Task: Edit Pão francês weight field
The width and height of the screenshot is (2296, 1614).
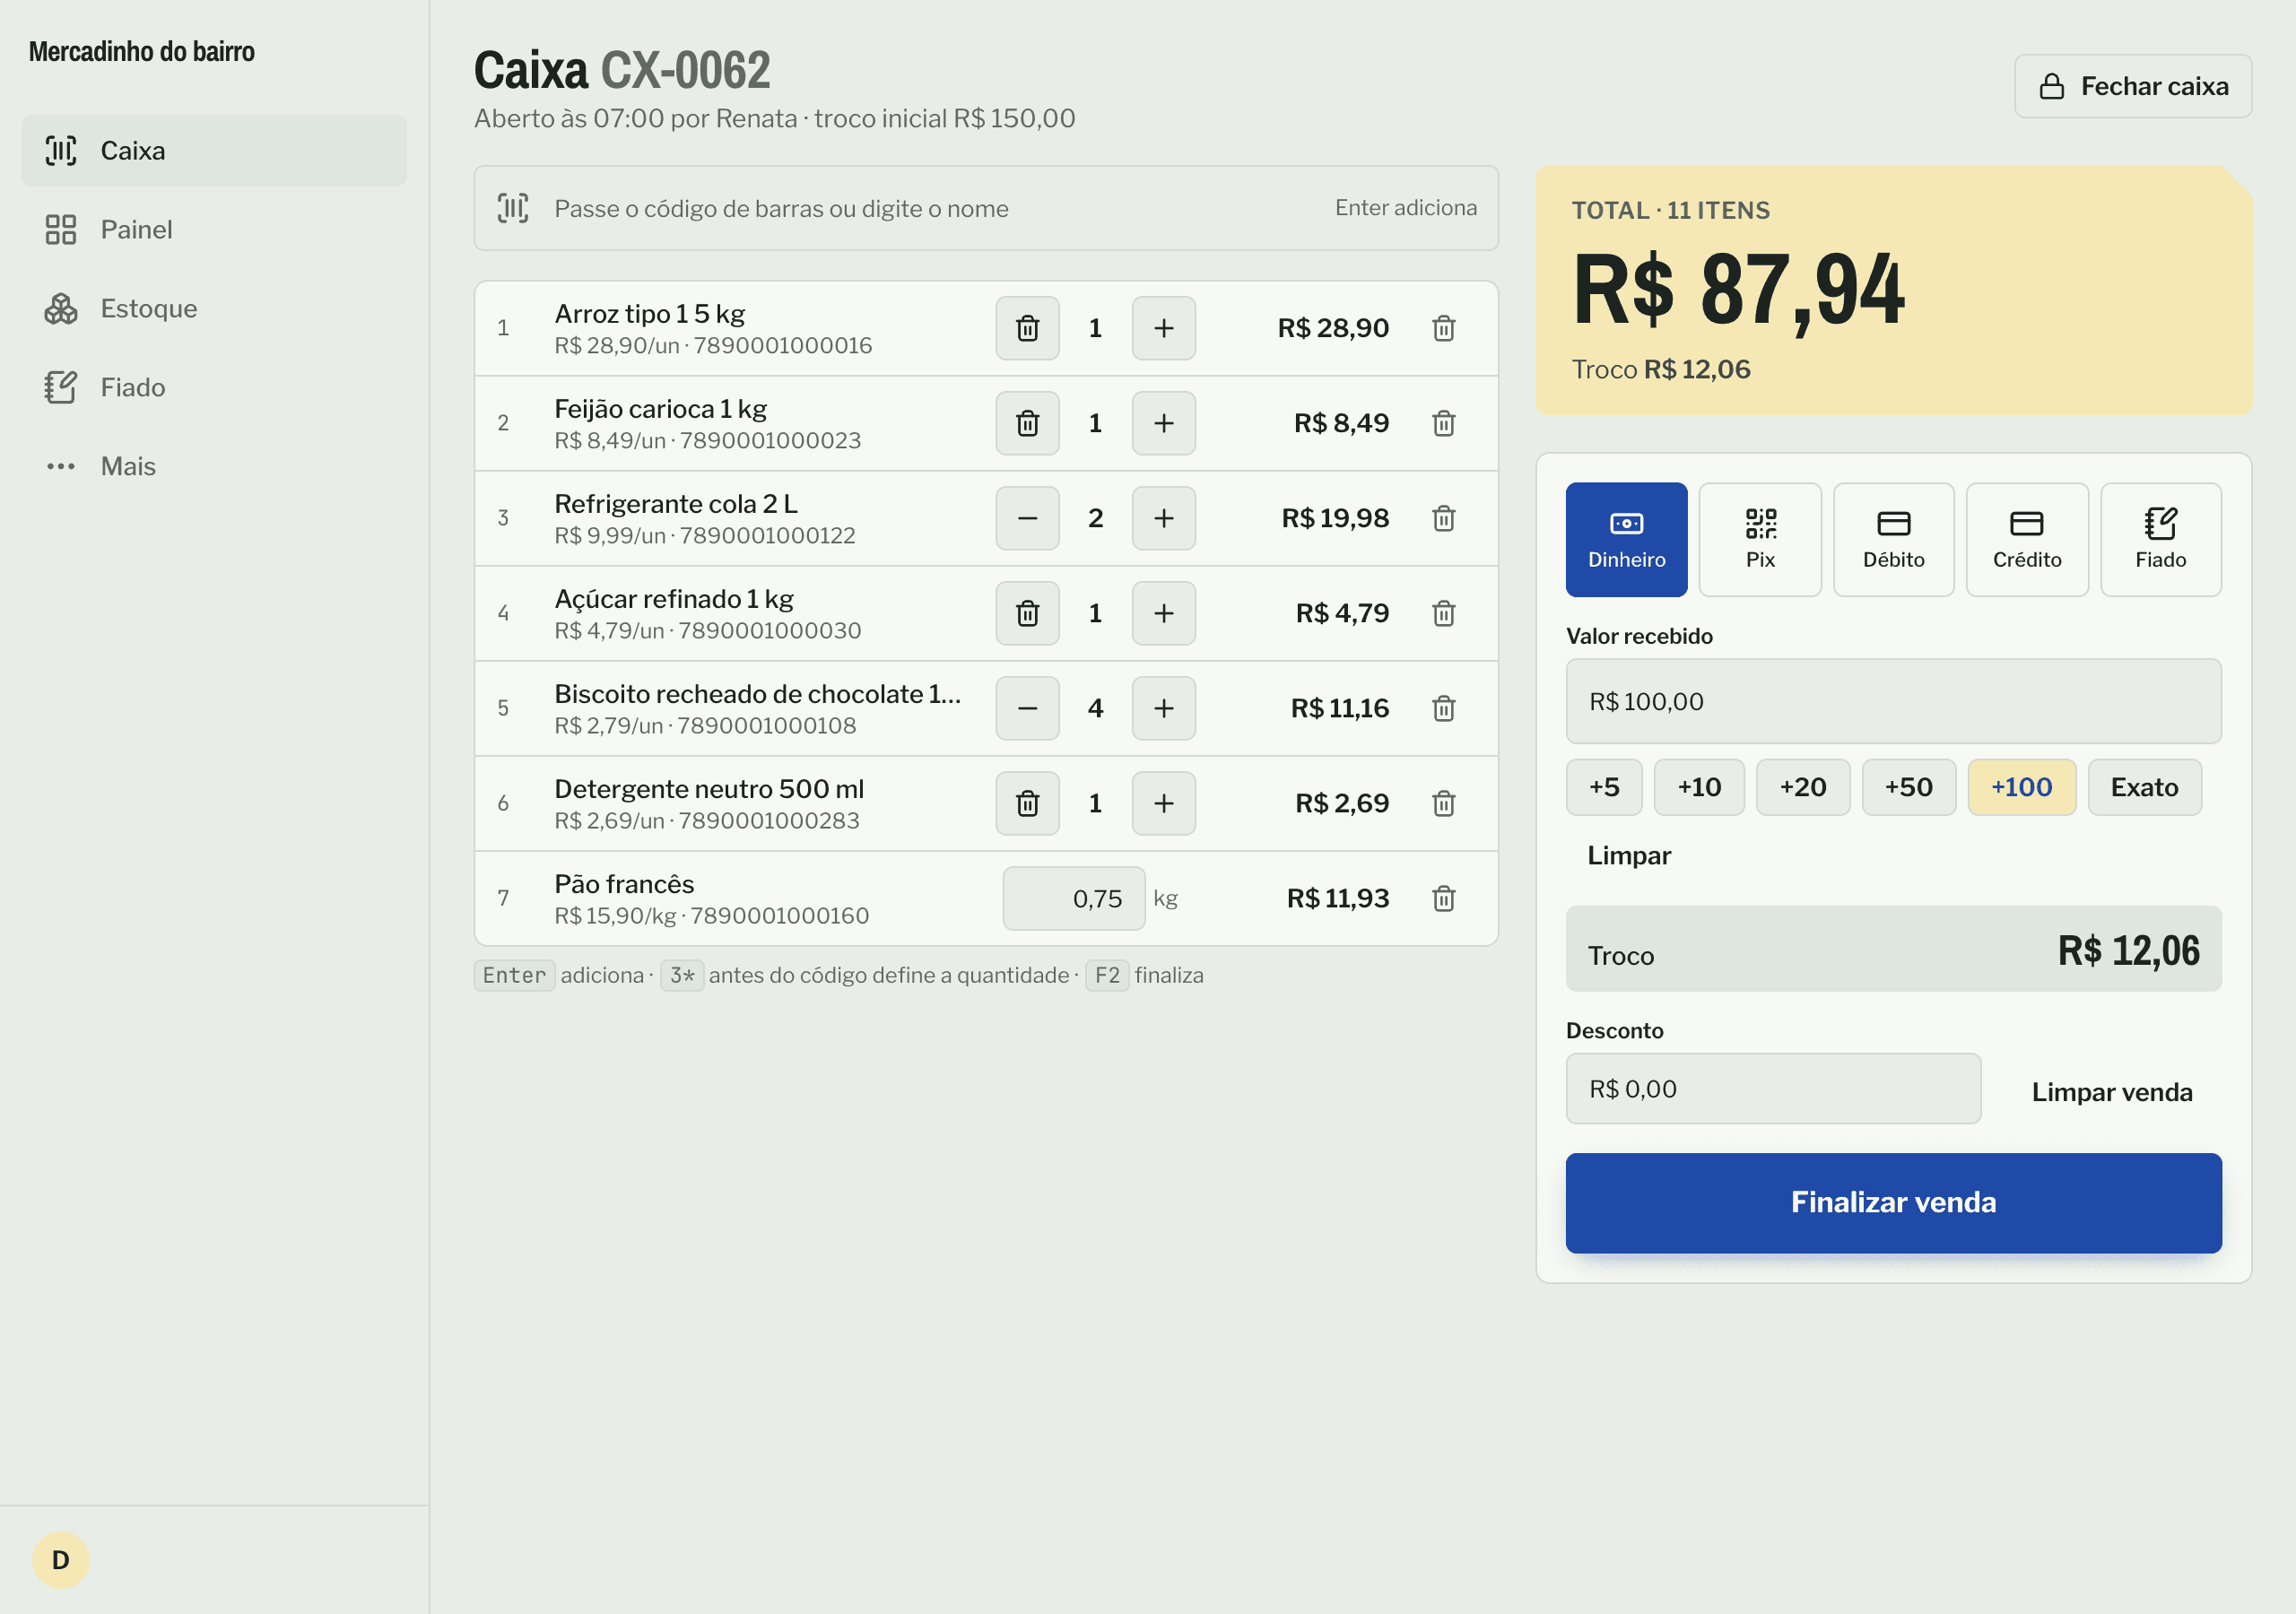Action: (x=1073, y=898)
